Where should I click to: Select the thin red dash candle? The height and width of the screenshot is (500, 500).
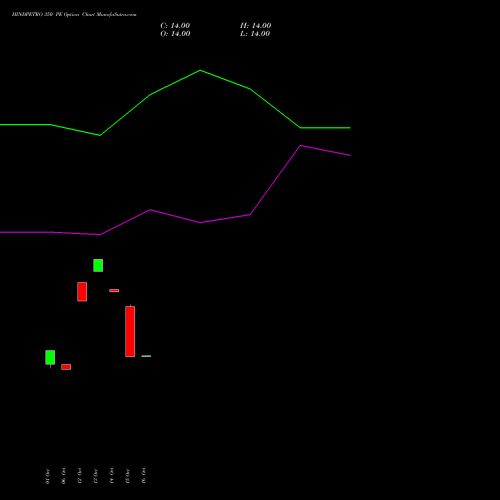[114, 290]
